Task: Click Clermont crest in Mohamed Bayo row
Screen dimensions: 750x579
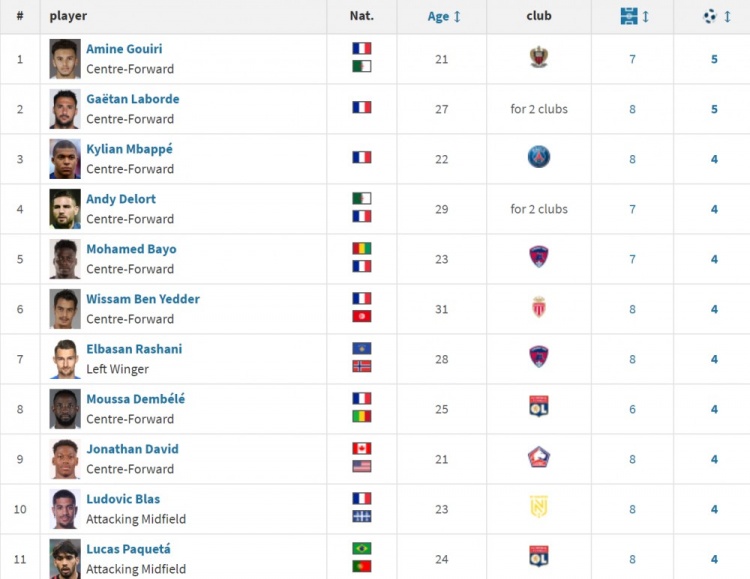Action: pos(539,256)
